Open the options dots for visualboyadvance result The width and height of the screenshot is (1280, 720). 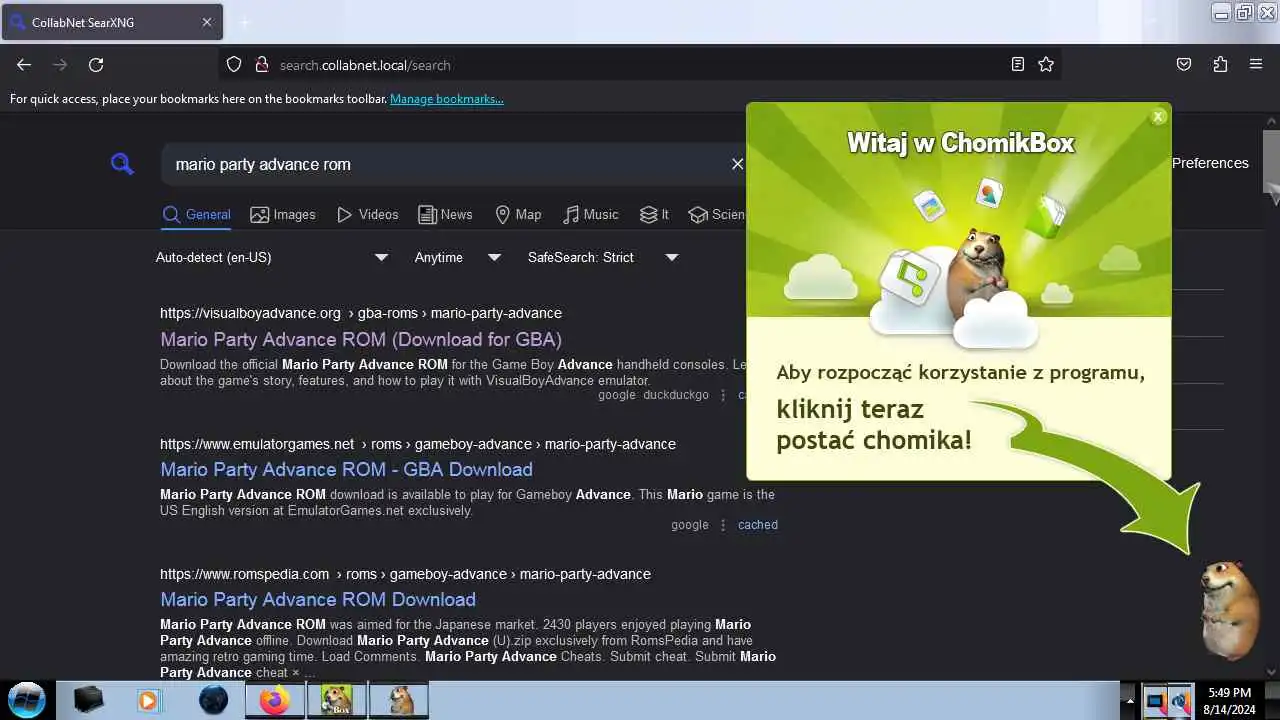tap(723, 395)
